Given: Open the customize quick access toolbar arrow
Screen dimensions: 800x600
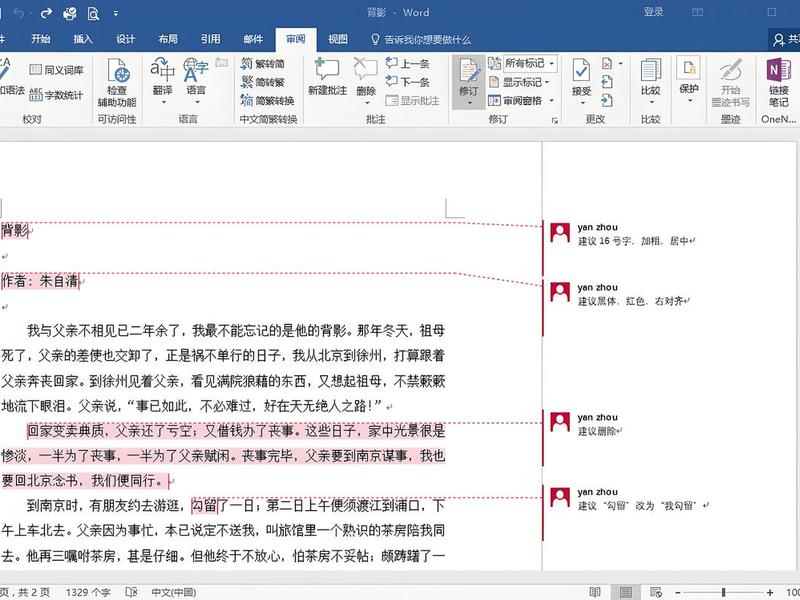Looking at the screenshot, I should coord(116,14).
